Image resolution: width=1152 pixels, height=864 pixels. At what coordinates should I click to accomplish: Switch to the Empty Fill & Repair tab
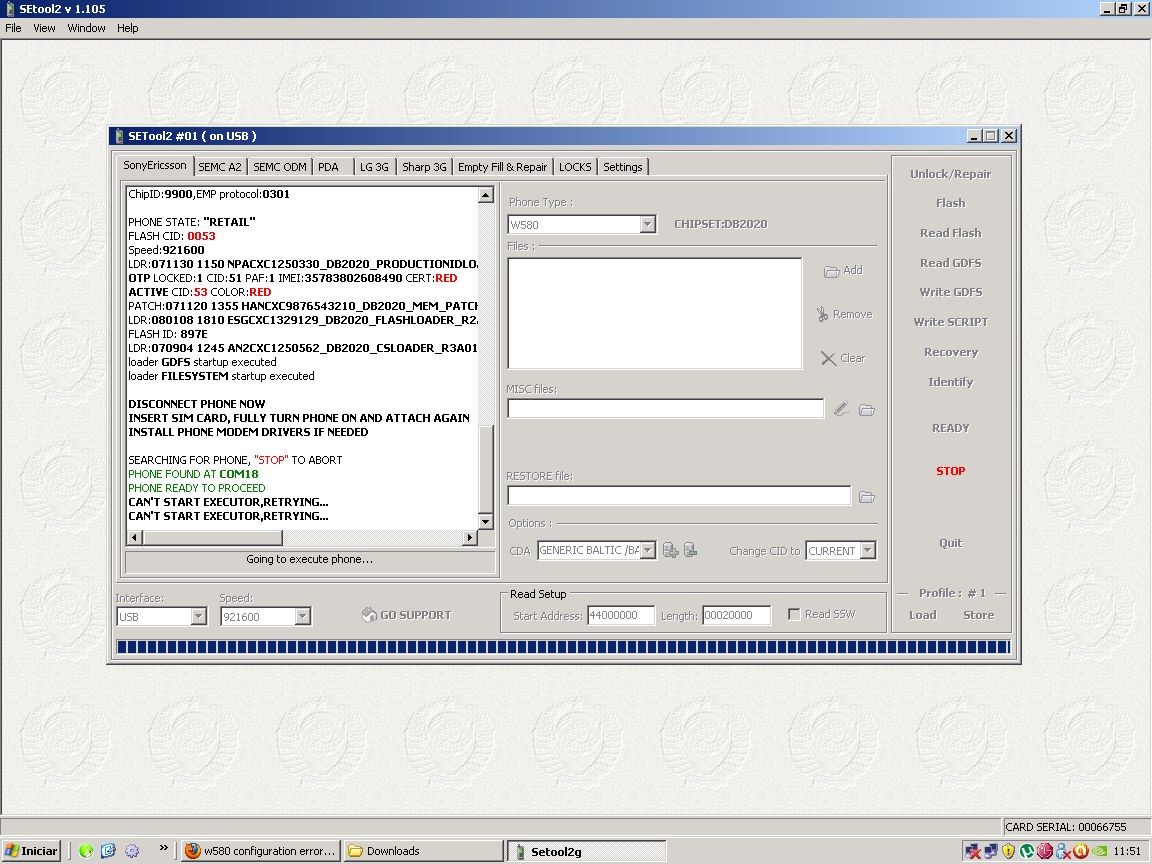coord(503,167)
